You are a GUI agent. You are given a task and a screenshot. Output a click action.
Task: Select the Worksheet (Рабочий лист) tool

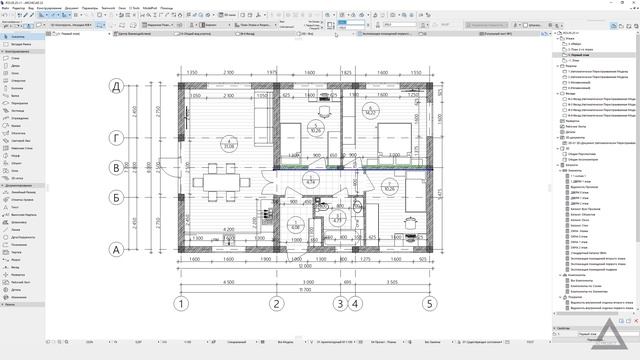[x=22, y=282]
